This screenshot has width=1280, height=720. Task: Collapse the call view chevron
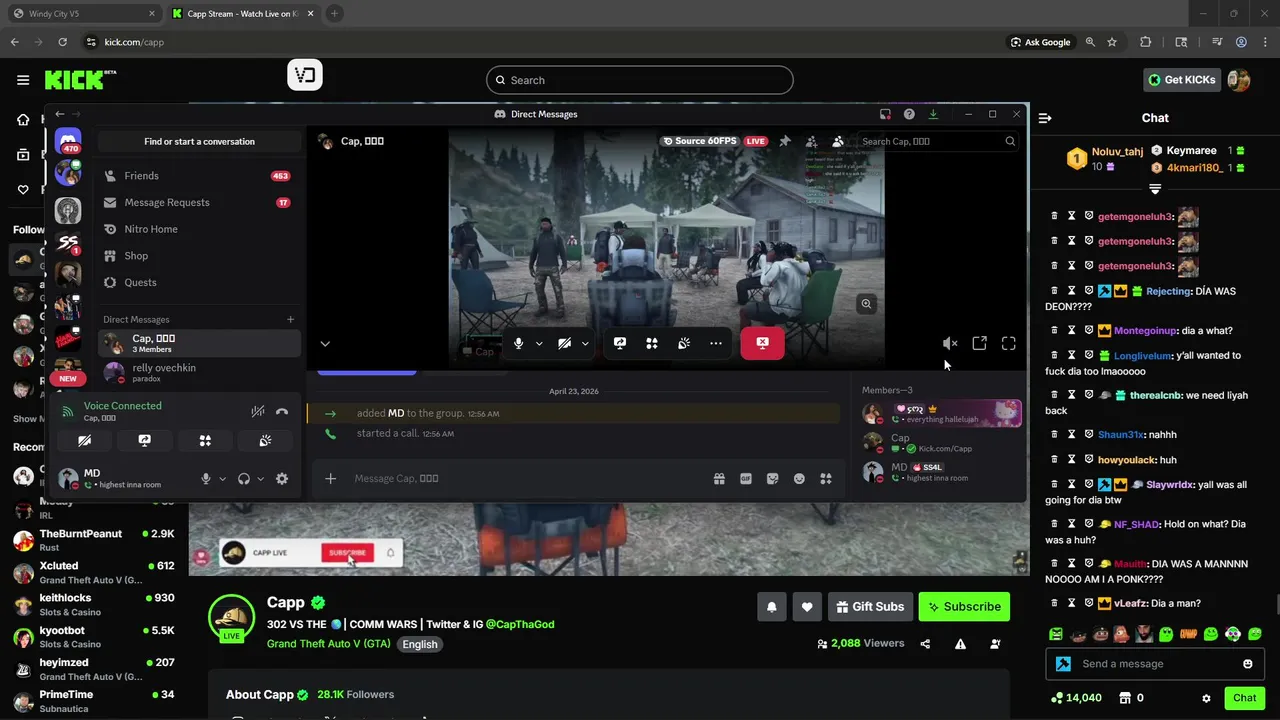point(325,343)
